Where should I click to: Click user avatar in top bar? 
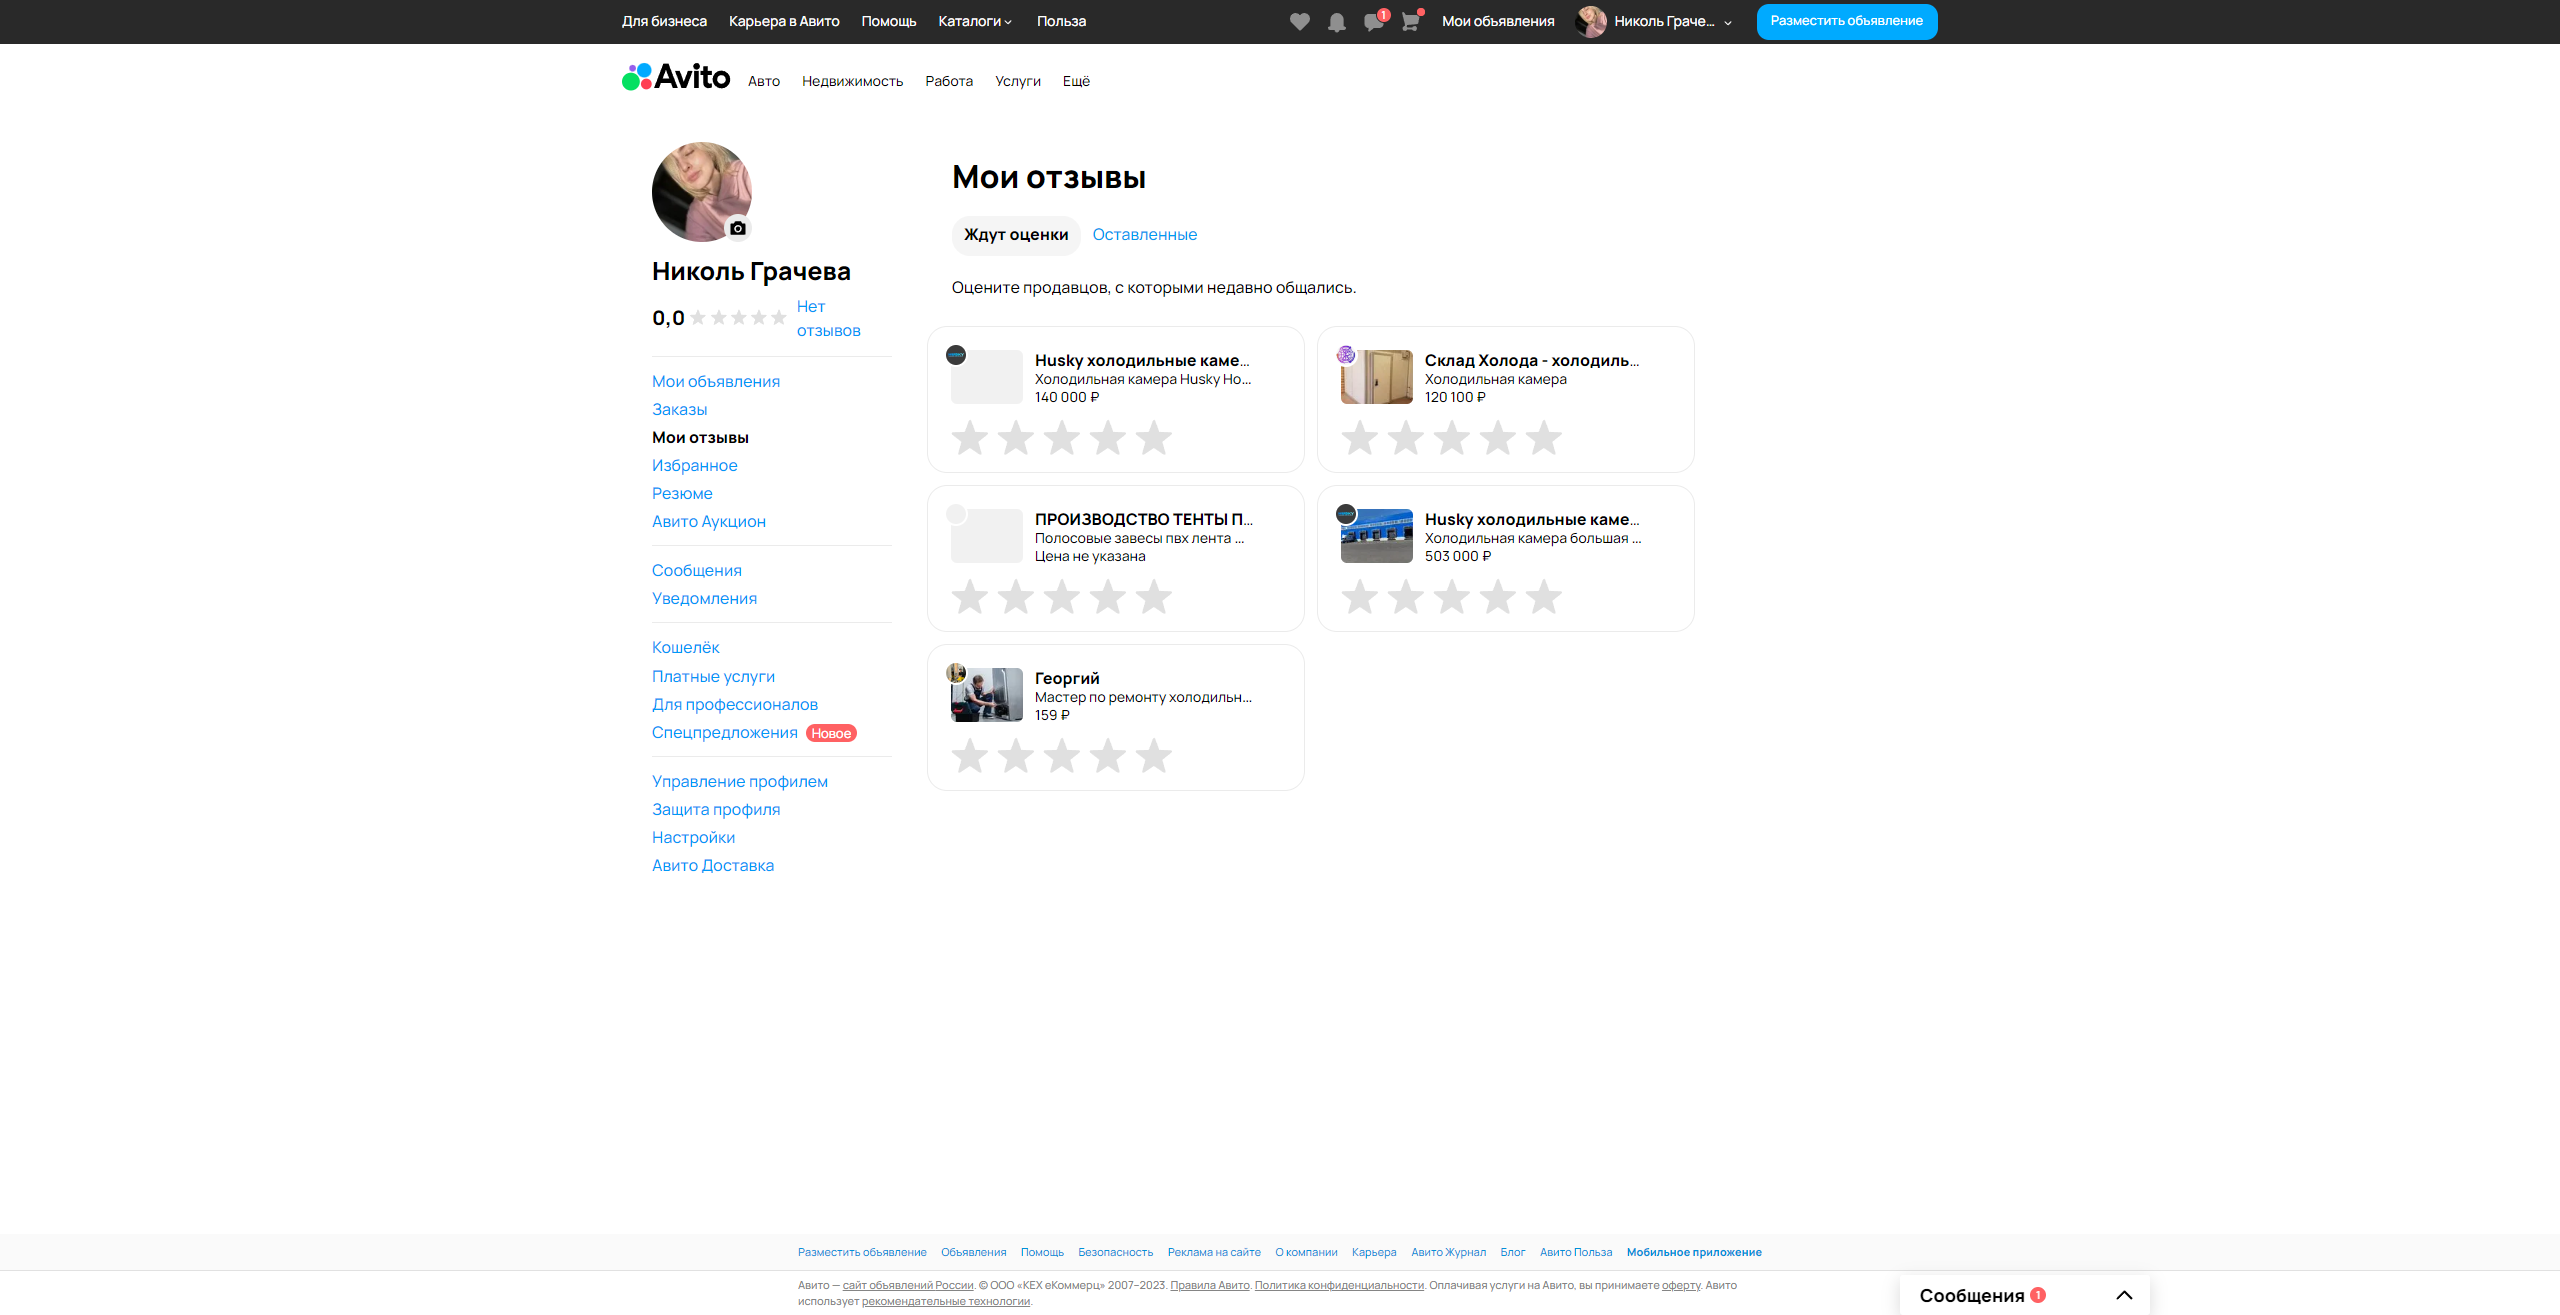[1590, 22]
